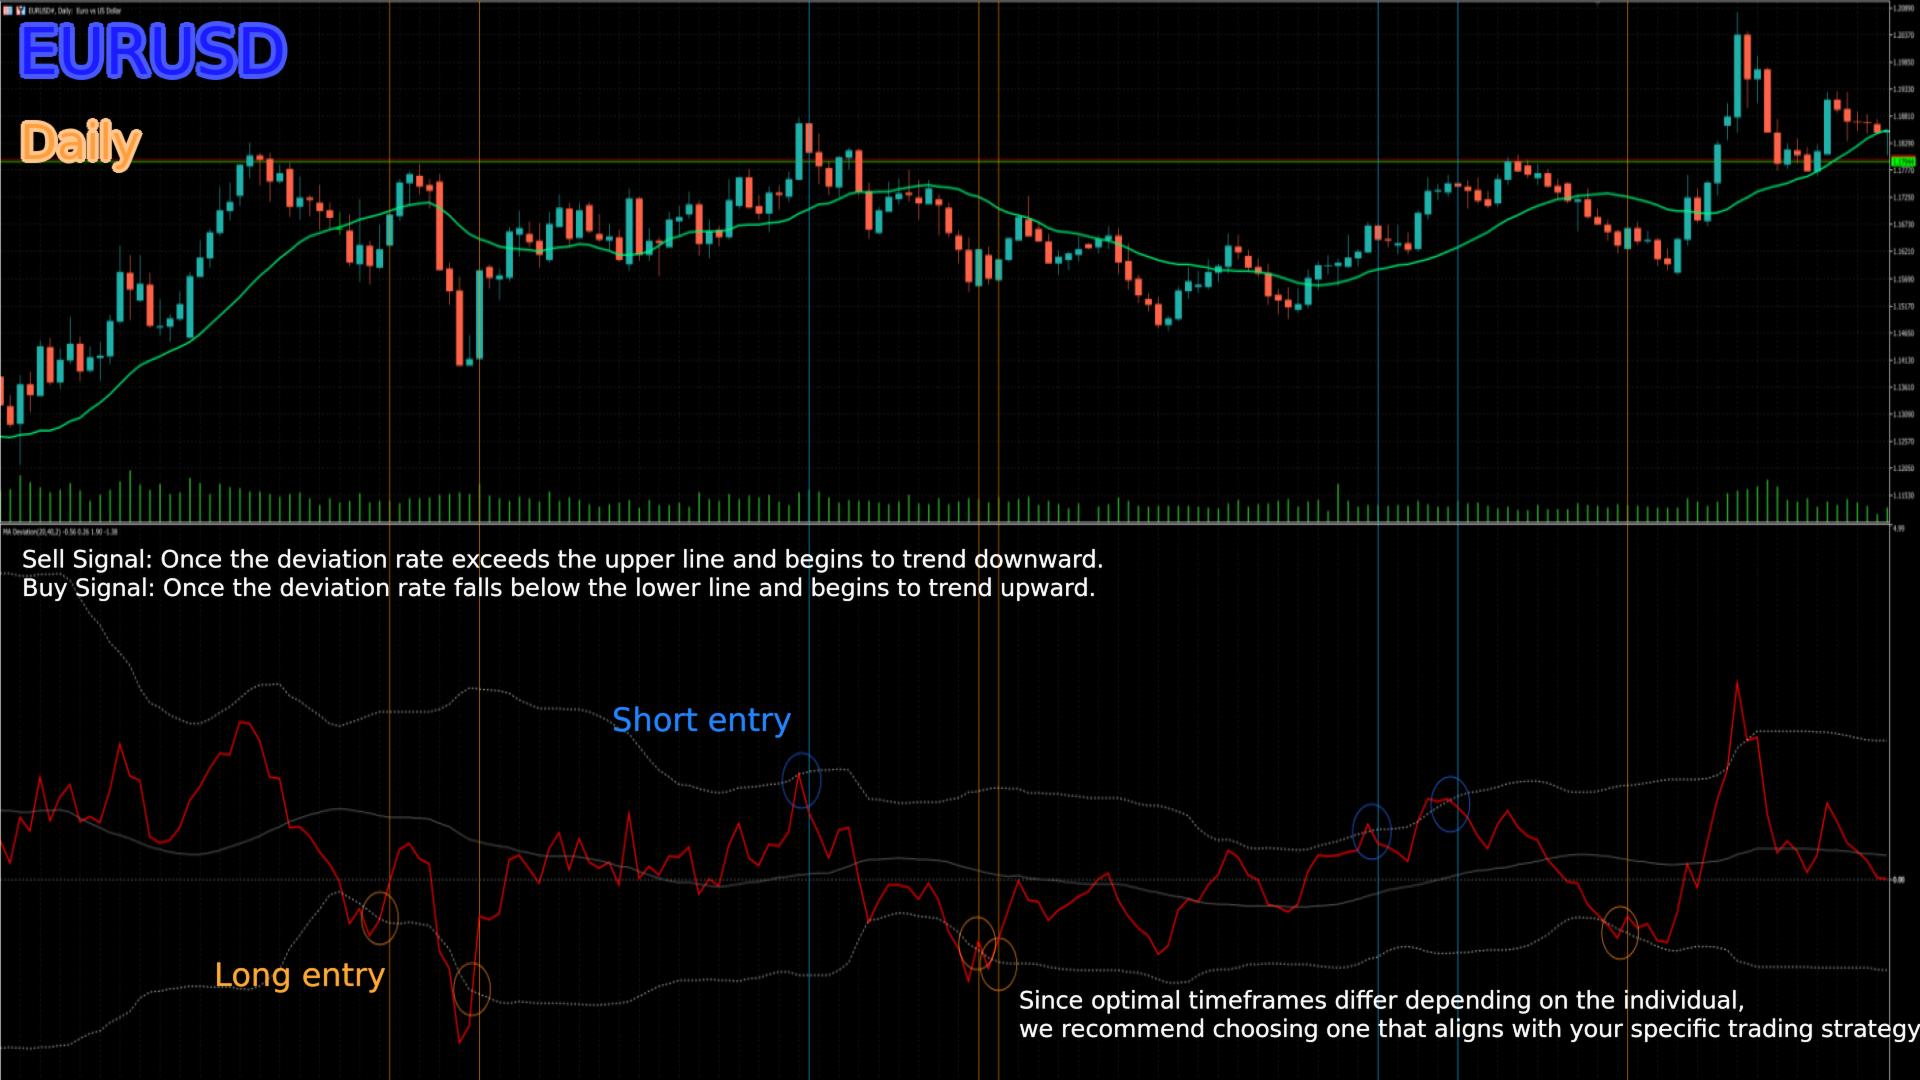Click the rightmost blue circle marker
Viewport: 1920px width, 1080px height.
(1450, 804)
